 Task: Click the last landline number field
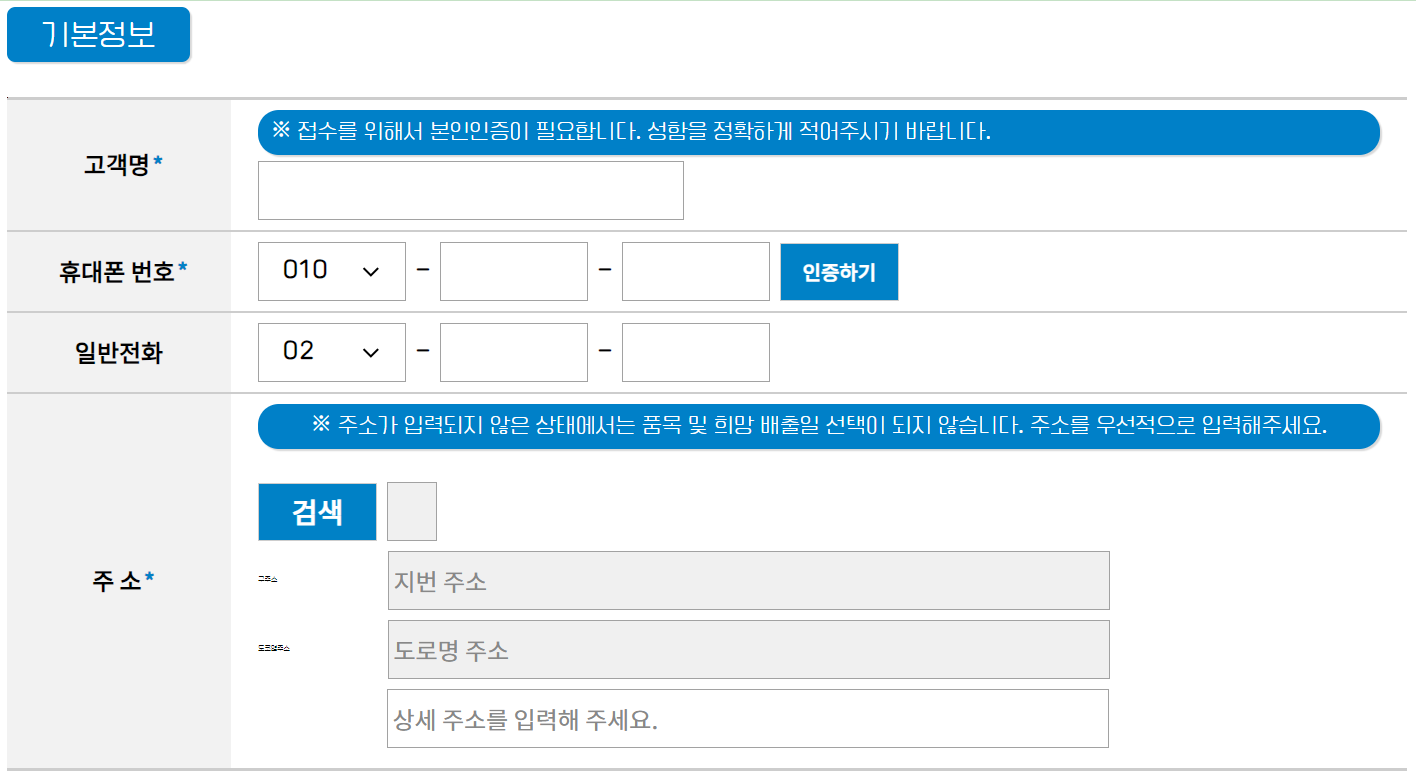[x=695, y=352]
